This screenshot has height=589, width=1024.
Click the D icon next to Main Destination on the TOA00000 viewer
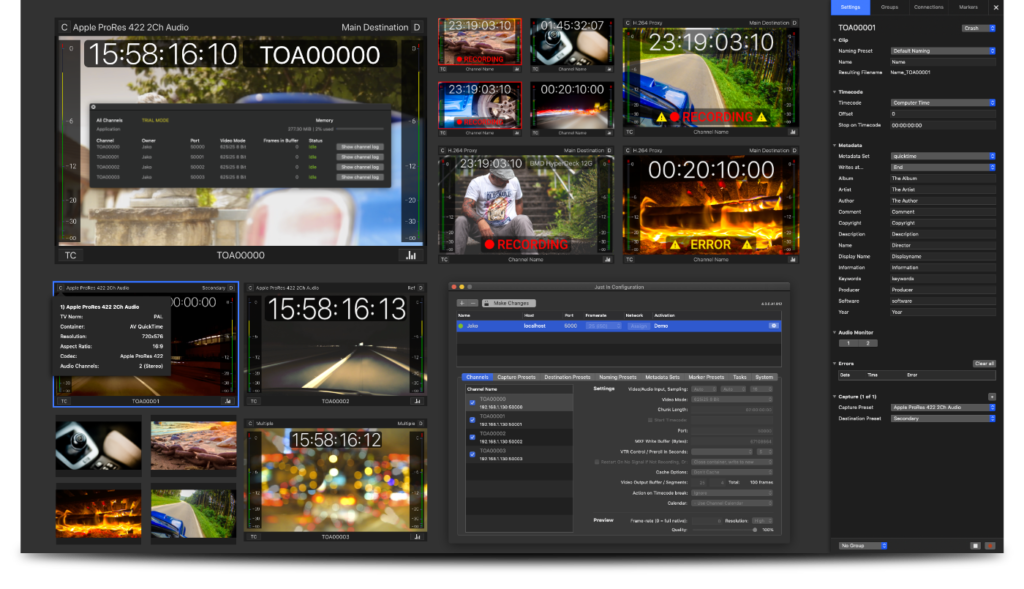[417, 27]
